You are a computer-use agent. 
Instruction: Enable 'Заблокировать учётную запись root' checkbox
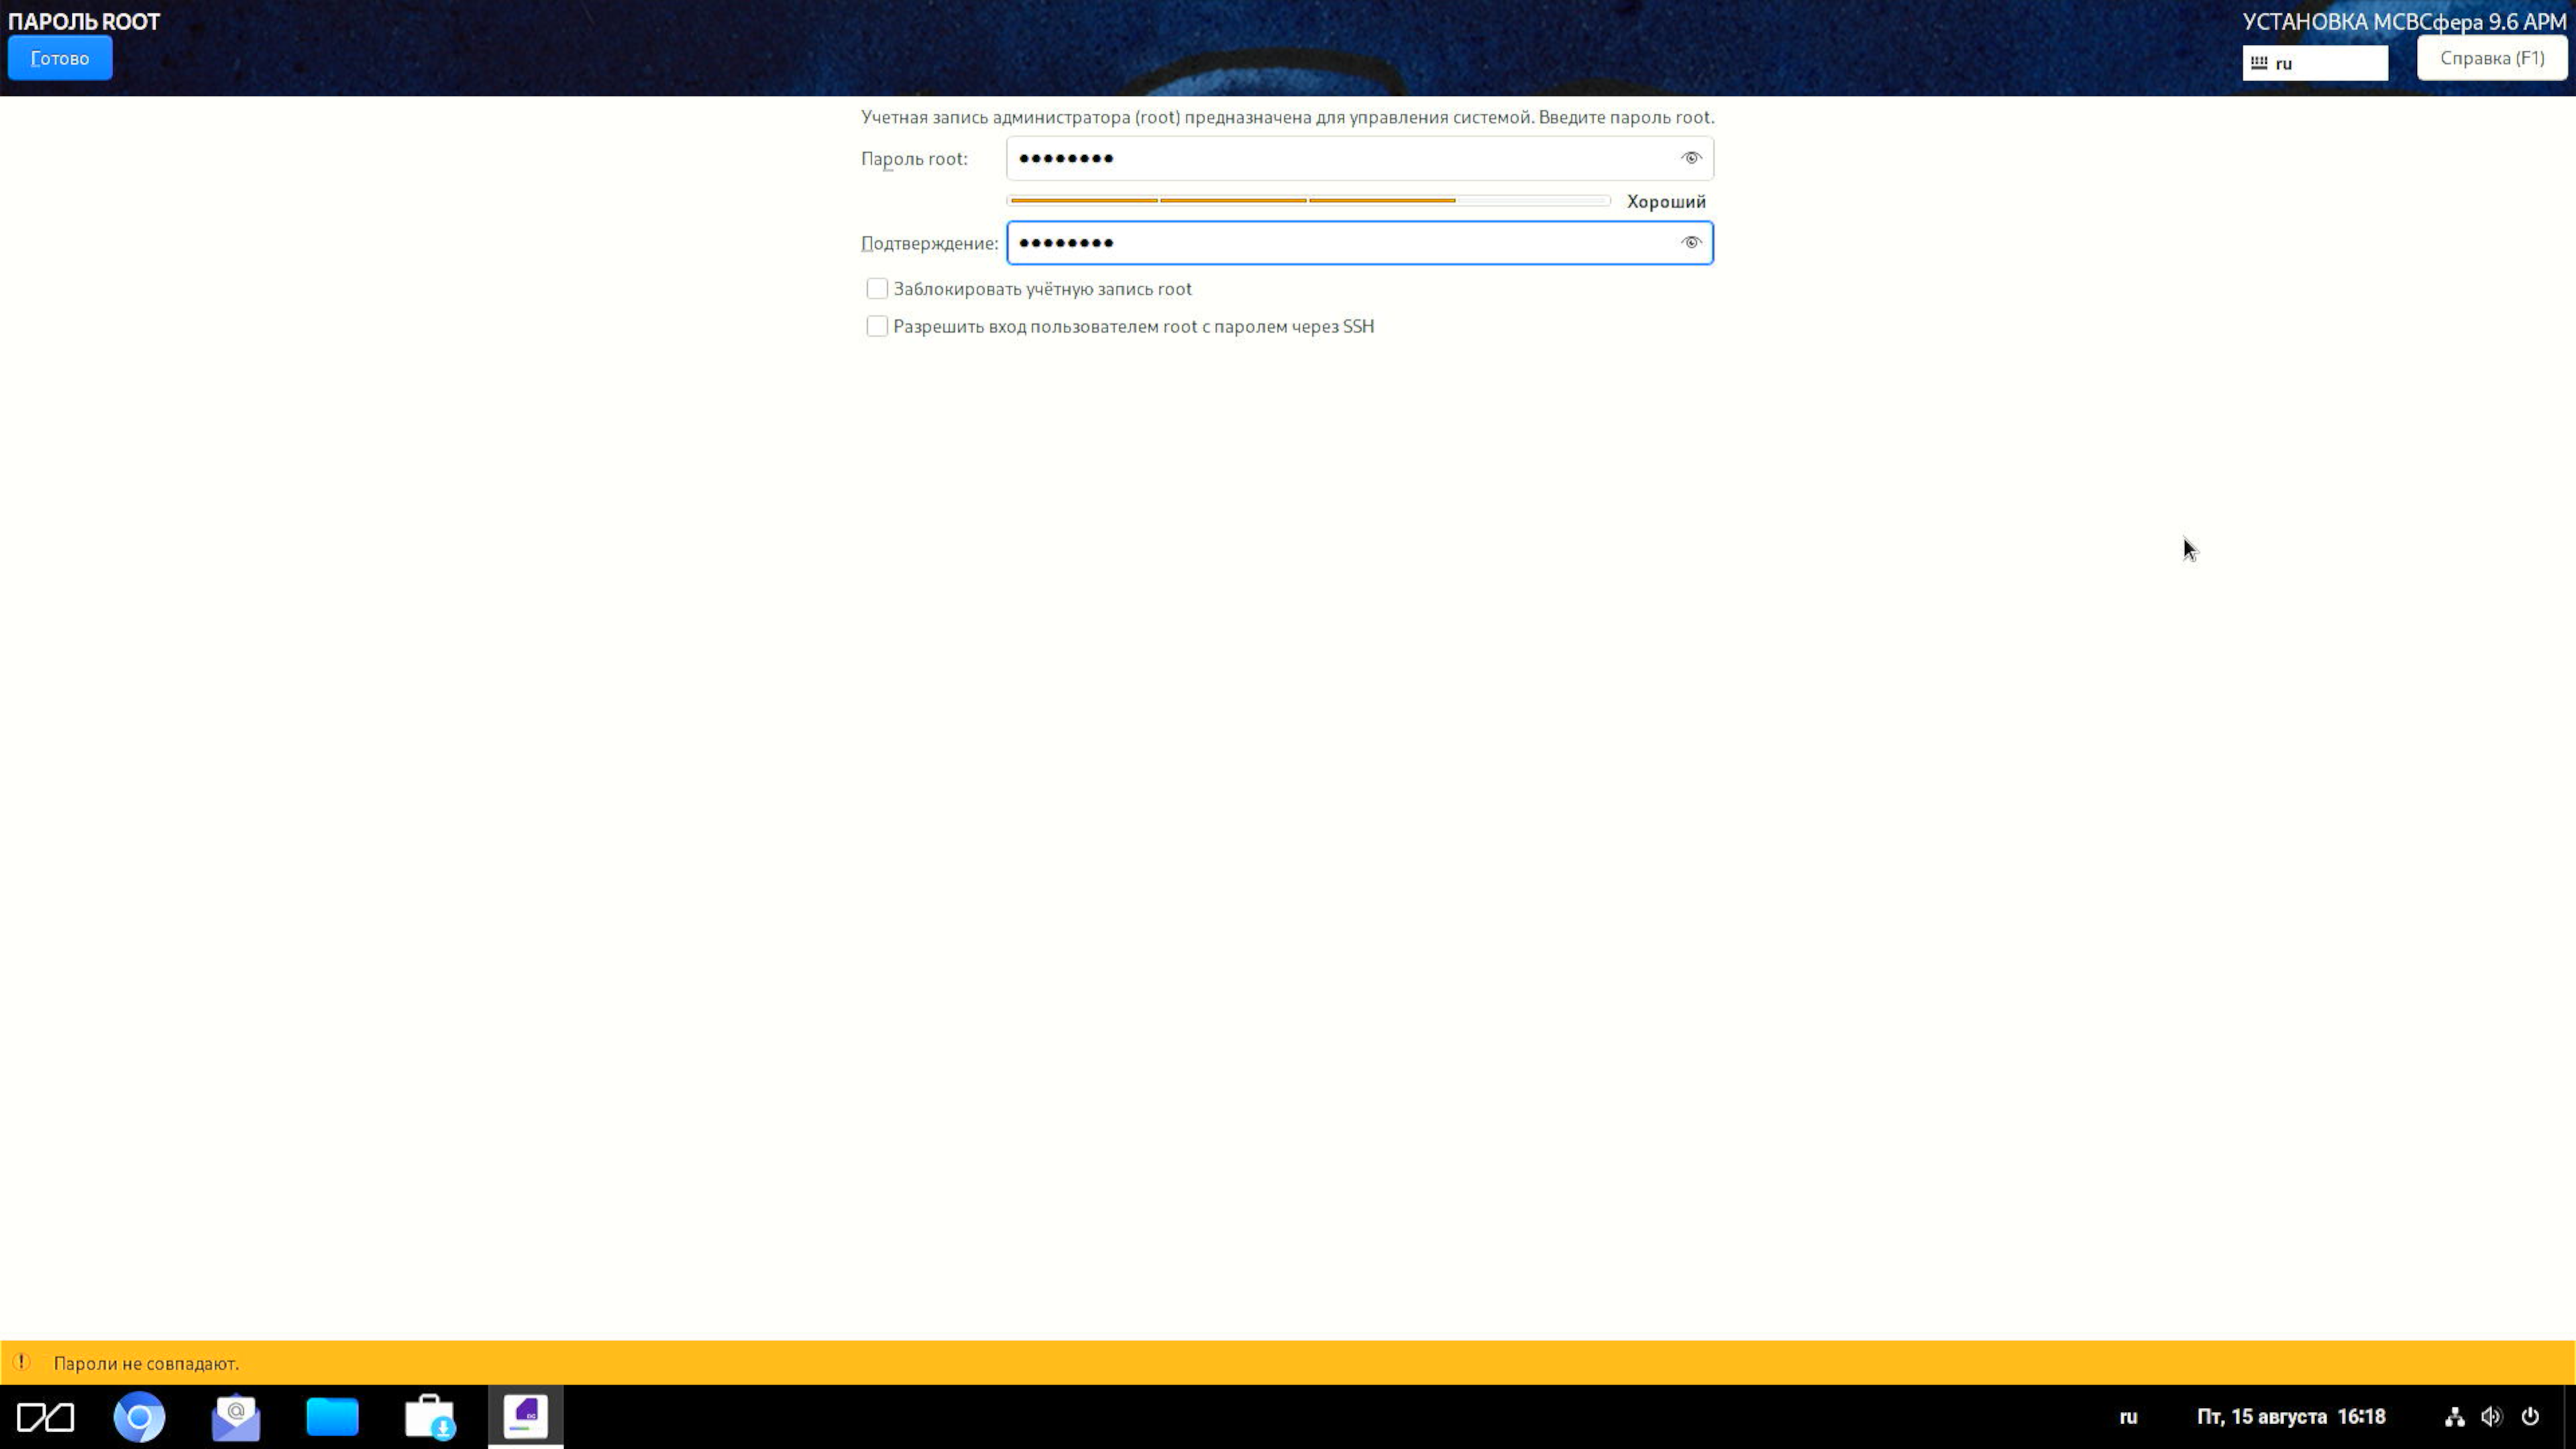point(877,289)
